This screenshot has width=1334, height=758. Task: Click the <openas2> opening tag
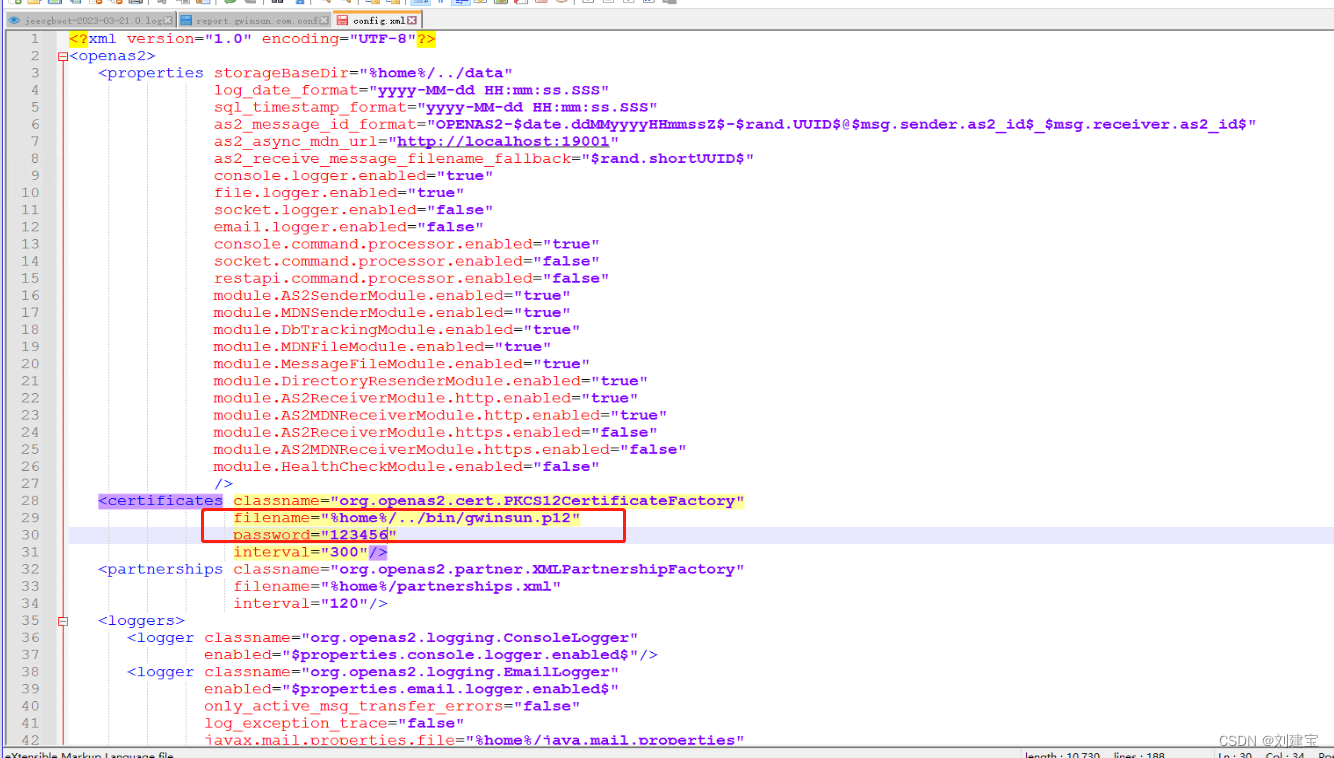[112, 56]
